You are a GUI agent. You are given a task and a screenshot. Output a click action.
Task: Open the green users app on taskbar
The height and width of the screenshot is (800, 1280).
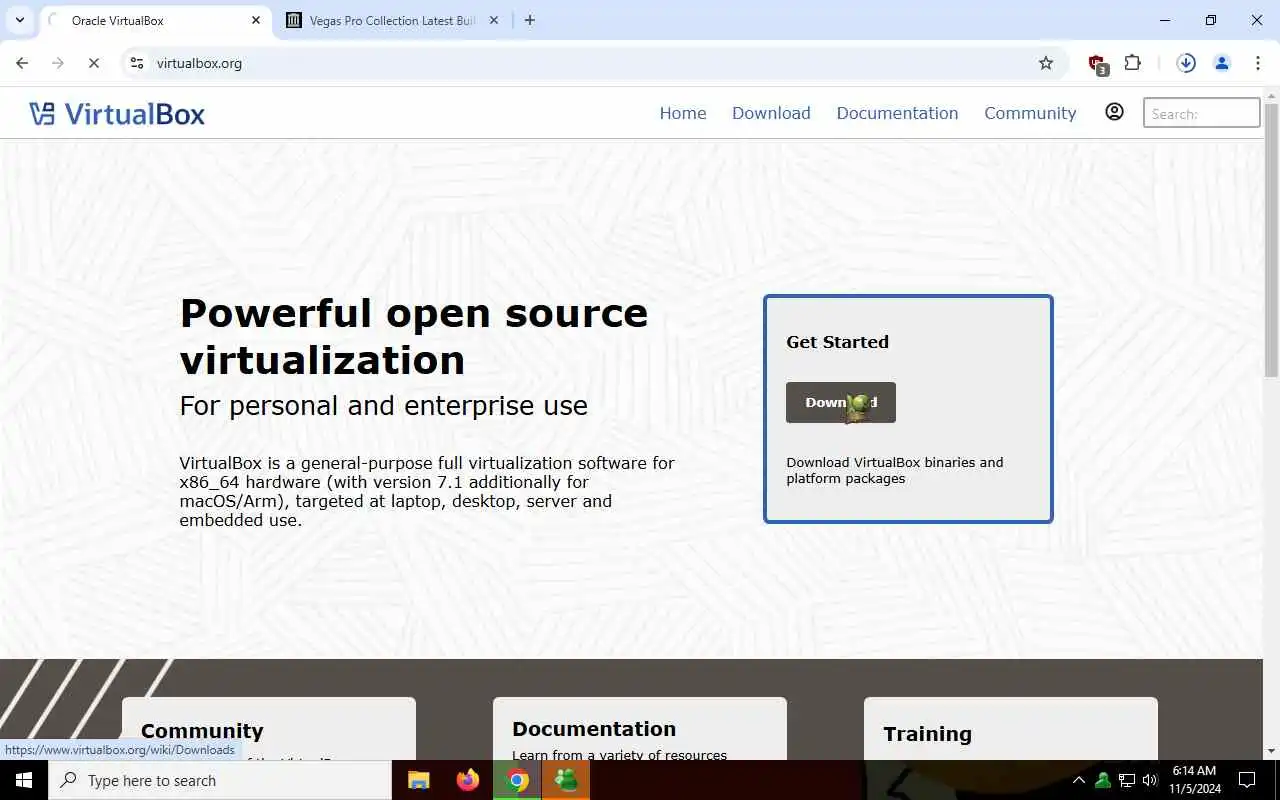[566, 780]
